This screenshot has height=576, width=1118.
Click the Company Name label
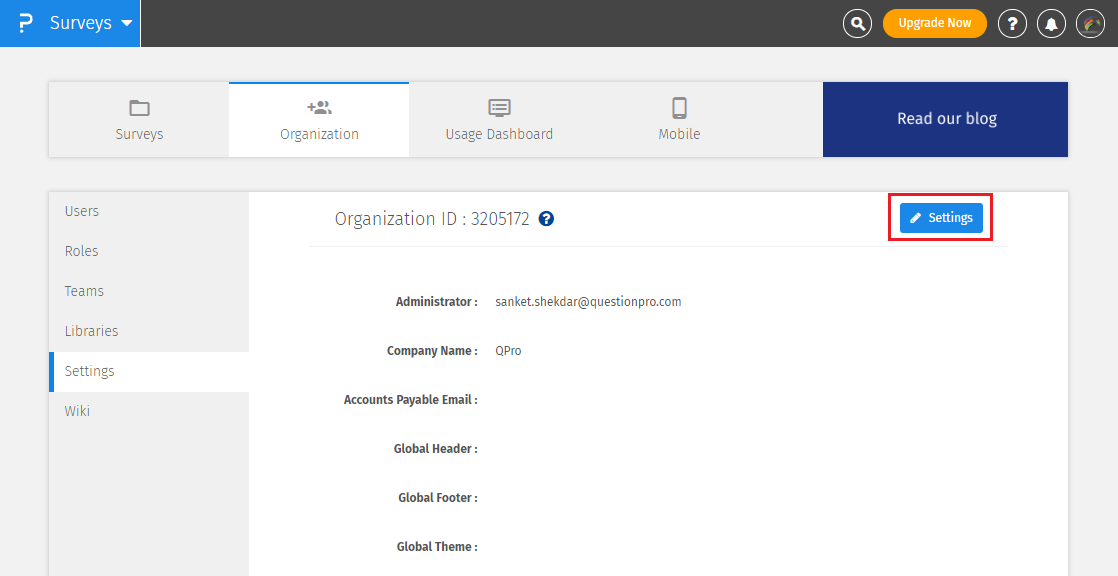click(432, 351)
